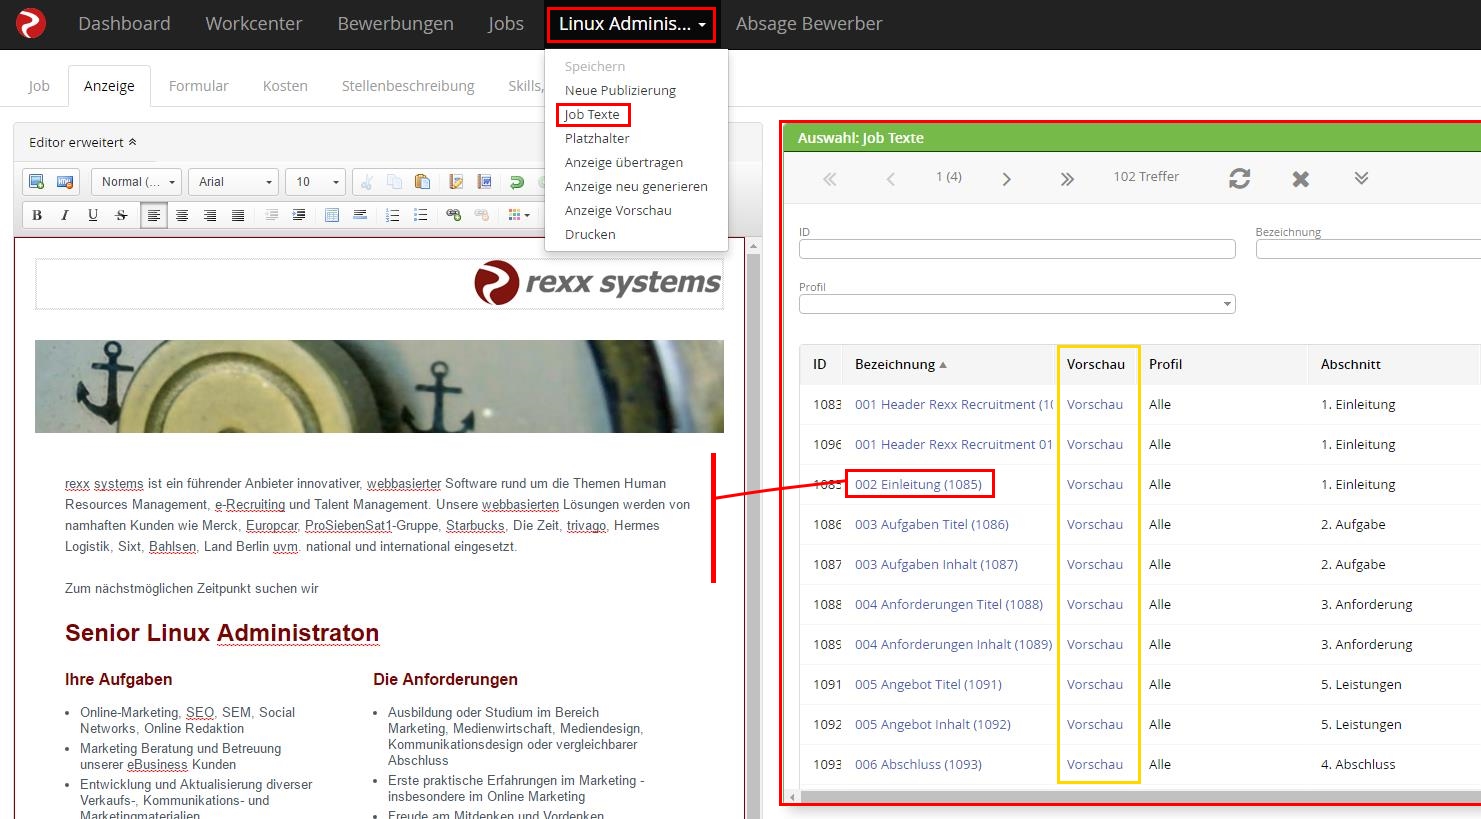Toggle Italic formatting
Screen dimensions: 1481x819
(x=65, y=215)
